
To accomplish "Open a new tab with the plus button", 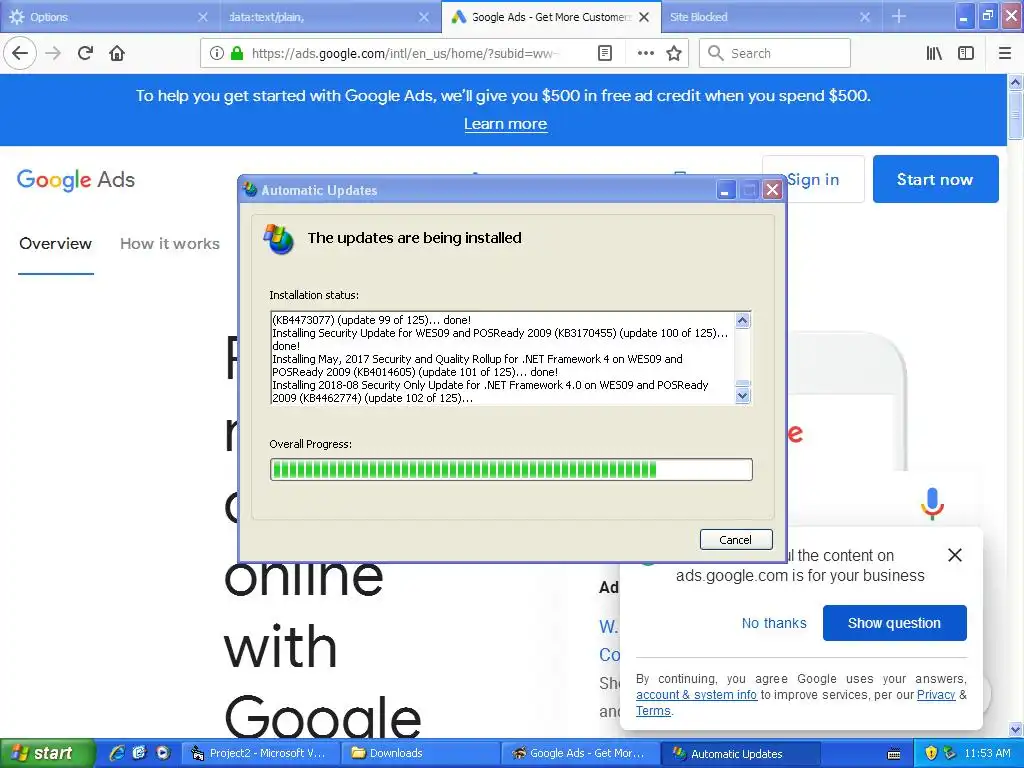I will pos(899,16).
